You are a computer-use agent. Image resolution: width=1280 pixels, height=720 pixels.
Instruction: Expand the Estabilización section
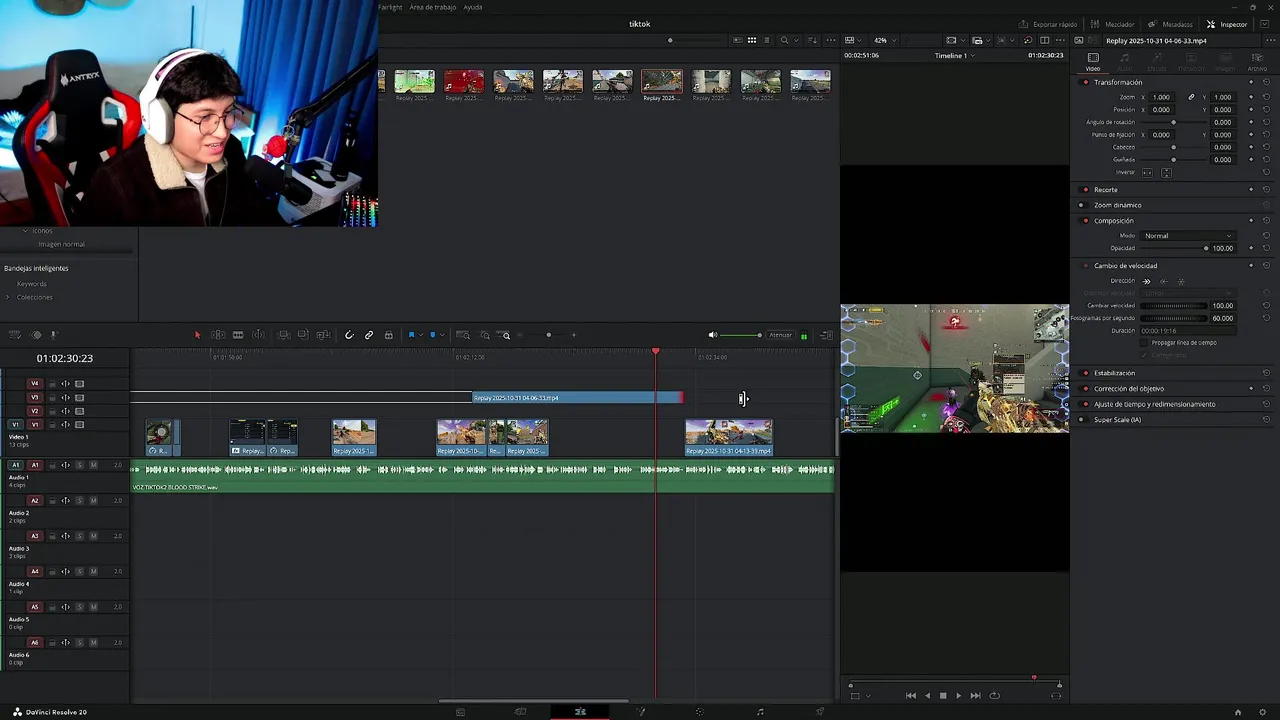1115,373
